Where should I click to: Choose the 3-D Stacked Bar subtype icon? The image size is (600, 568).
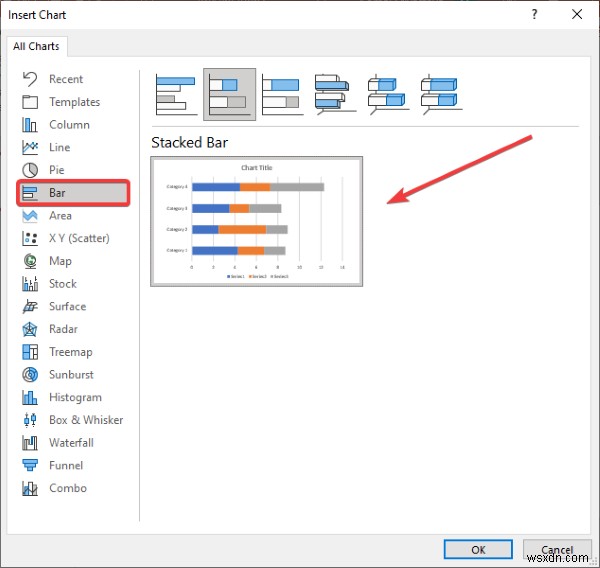(x=388, y=95)
